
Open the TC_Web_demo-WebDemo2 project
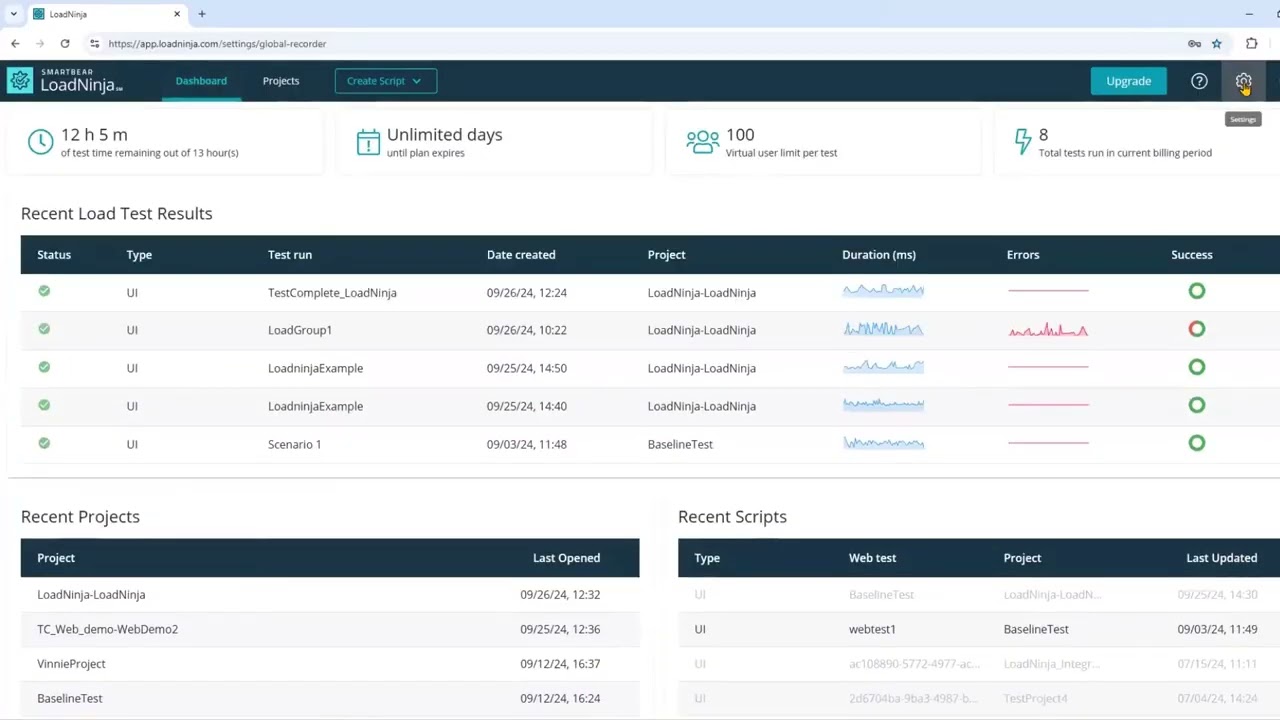point(107,629)
